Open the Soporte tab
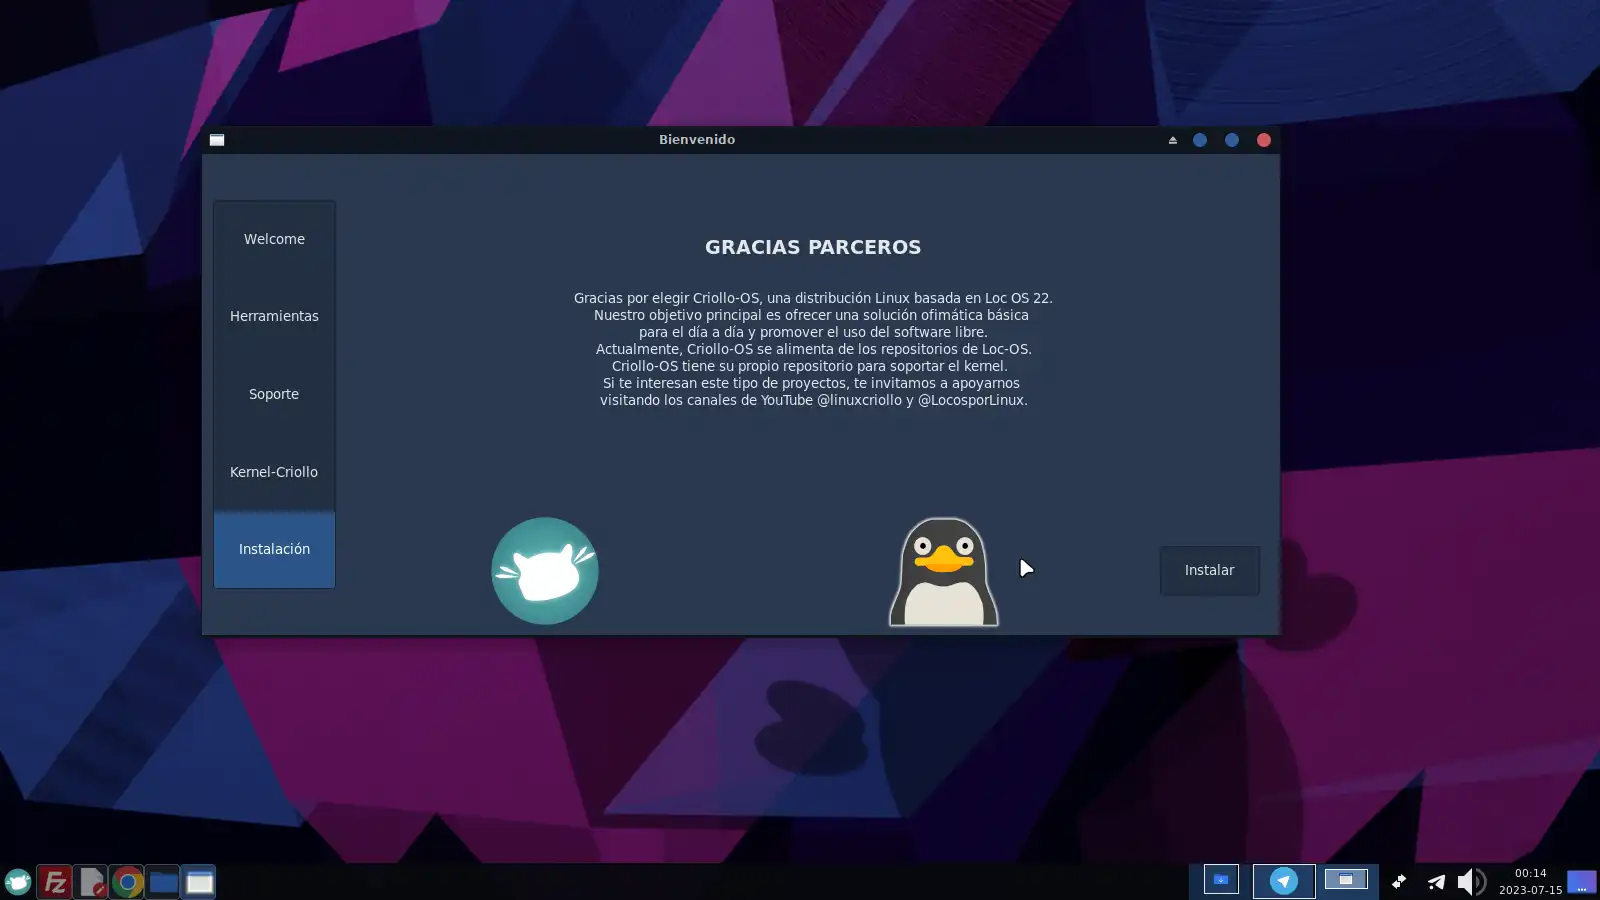This screenshot has height=900, width=1600. [274, 394]
